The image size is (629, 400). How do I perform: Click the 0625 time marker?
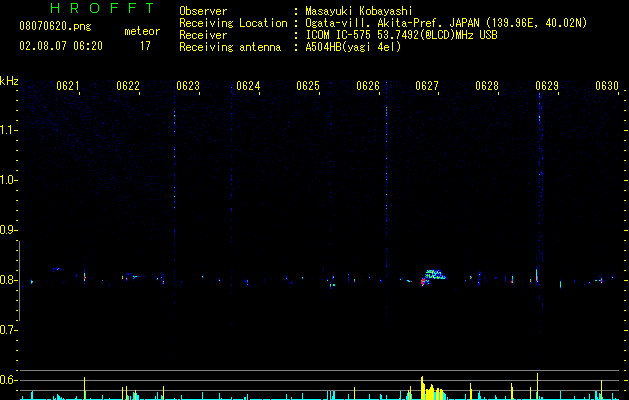click(x=308, y=86)
